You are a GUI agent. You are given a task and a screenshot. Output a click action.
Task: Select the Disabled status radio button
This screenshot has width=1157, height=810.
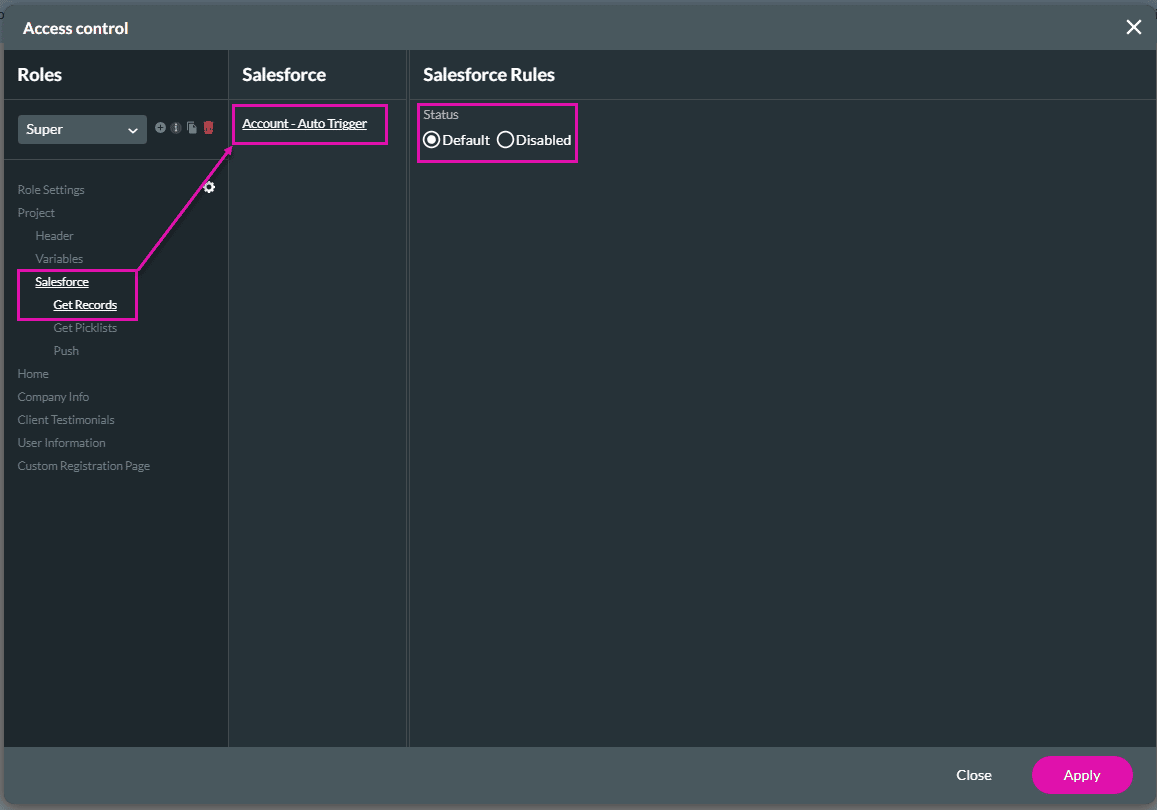pyautogui.click(x=505, y=139)
